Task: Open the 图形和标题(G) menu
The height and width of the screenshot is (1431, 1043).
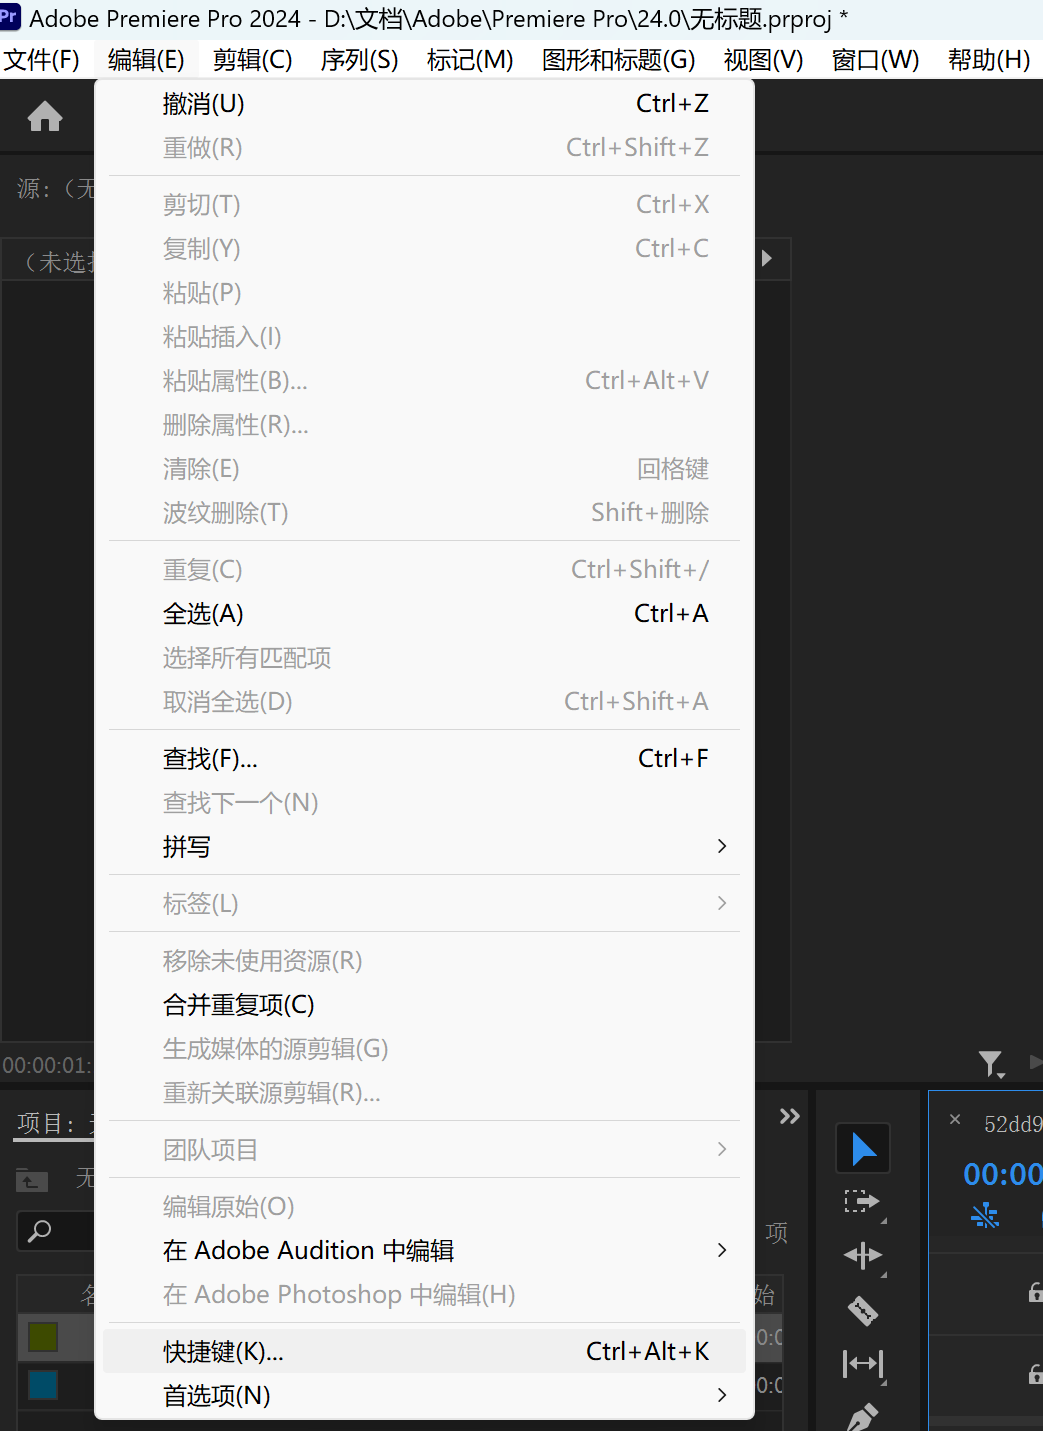Action: (x=619, y=60)
